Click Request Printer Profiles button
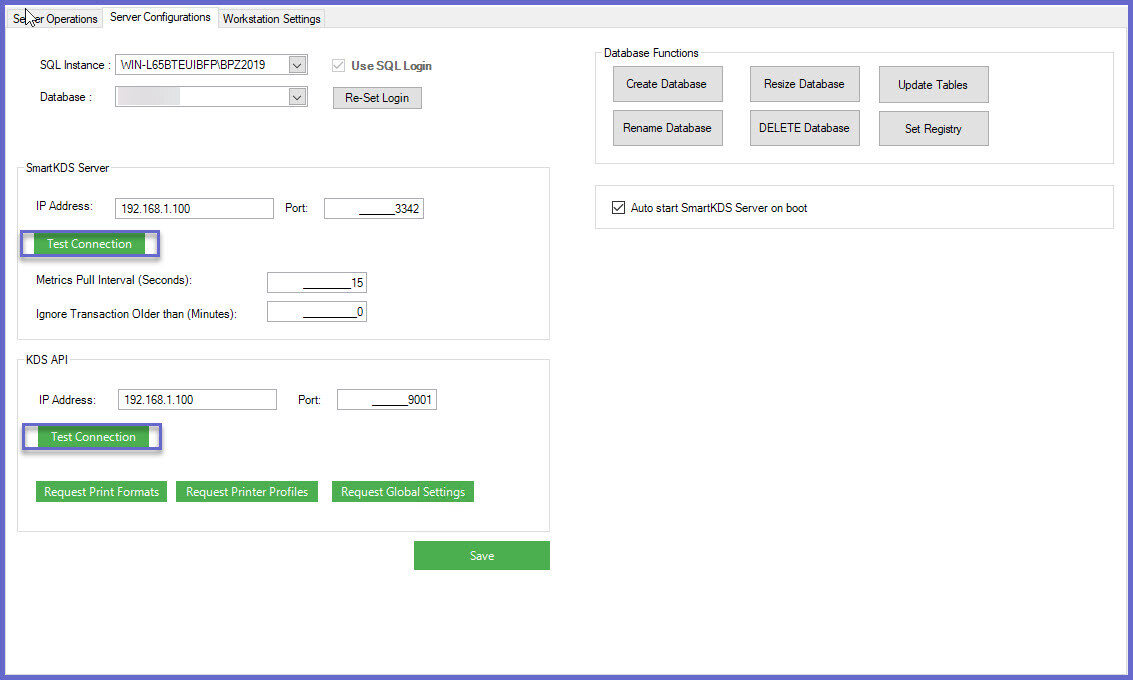 tap(247, 492)
